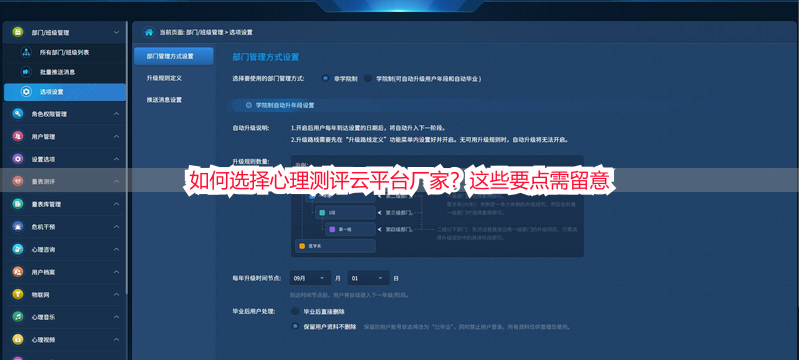Expand 心理视频 chevron
The height and width of the screenshot is (360, 799).
point(116,339)
